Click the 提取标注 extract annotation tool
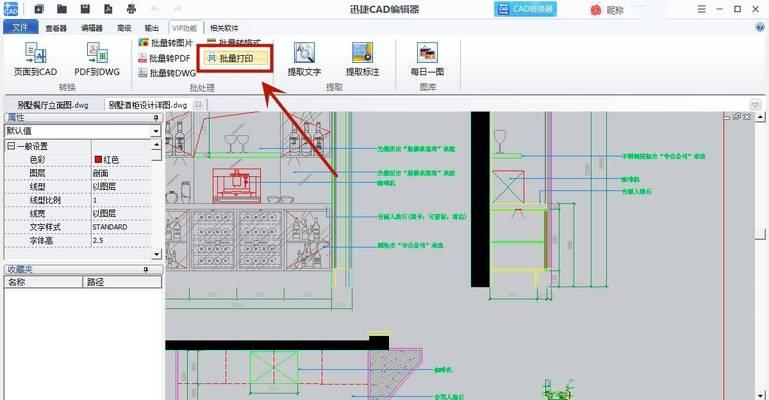The height and width of the screenshot is (400, 769). (x=362, y=59)
